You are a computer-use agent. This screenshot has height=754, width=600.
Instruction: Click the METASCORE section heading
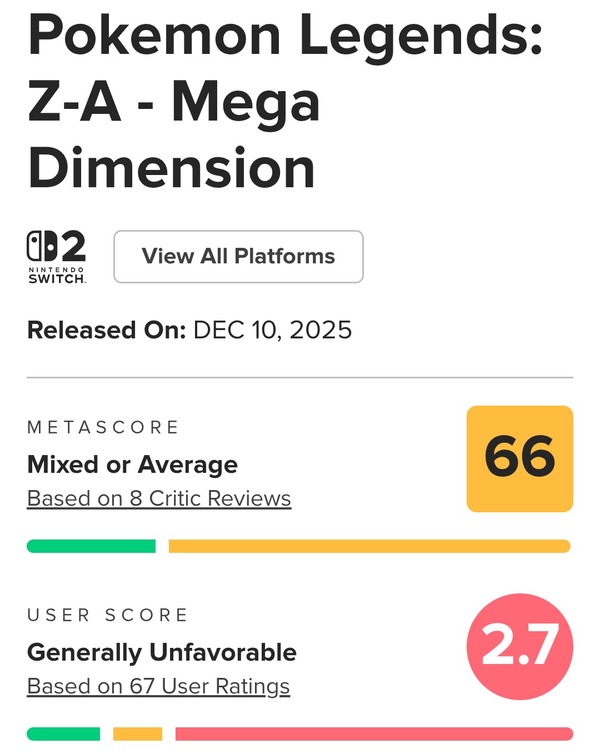[x=104, y=428]
